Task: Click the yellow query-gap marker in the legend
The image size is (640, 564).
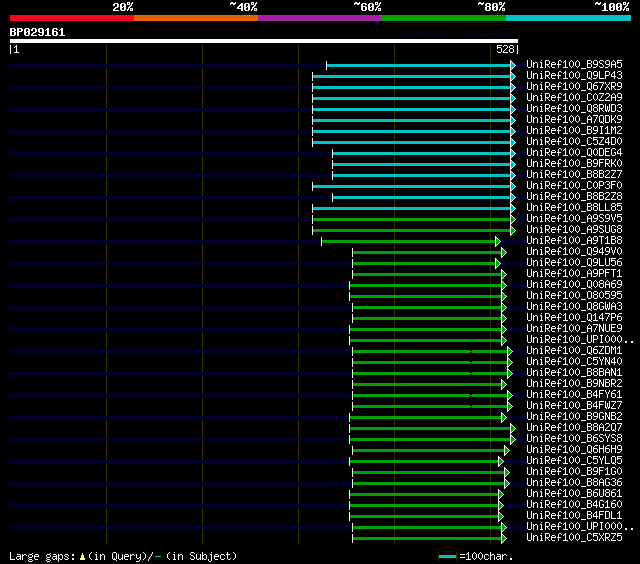Action: pos(82,556)
